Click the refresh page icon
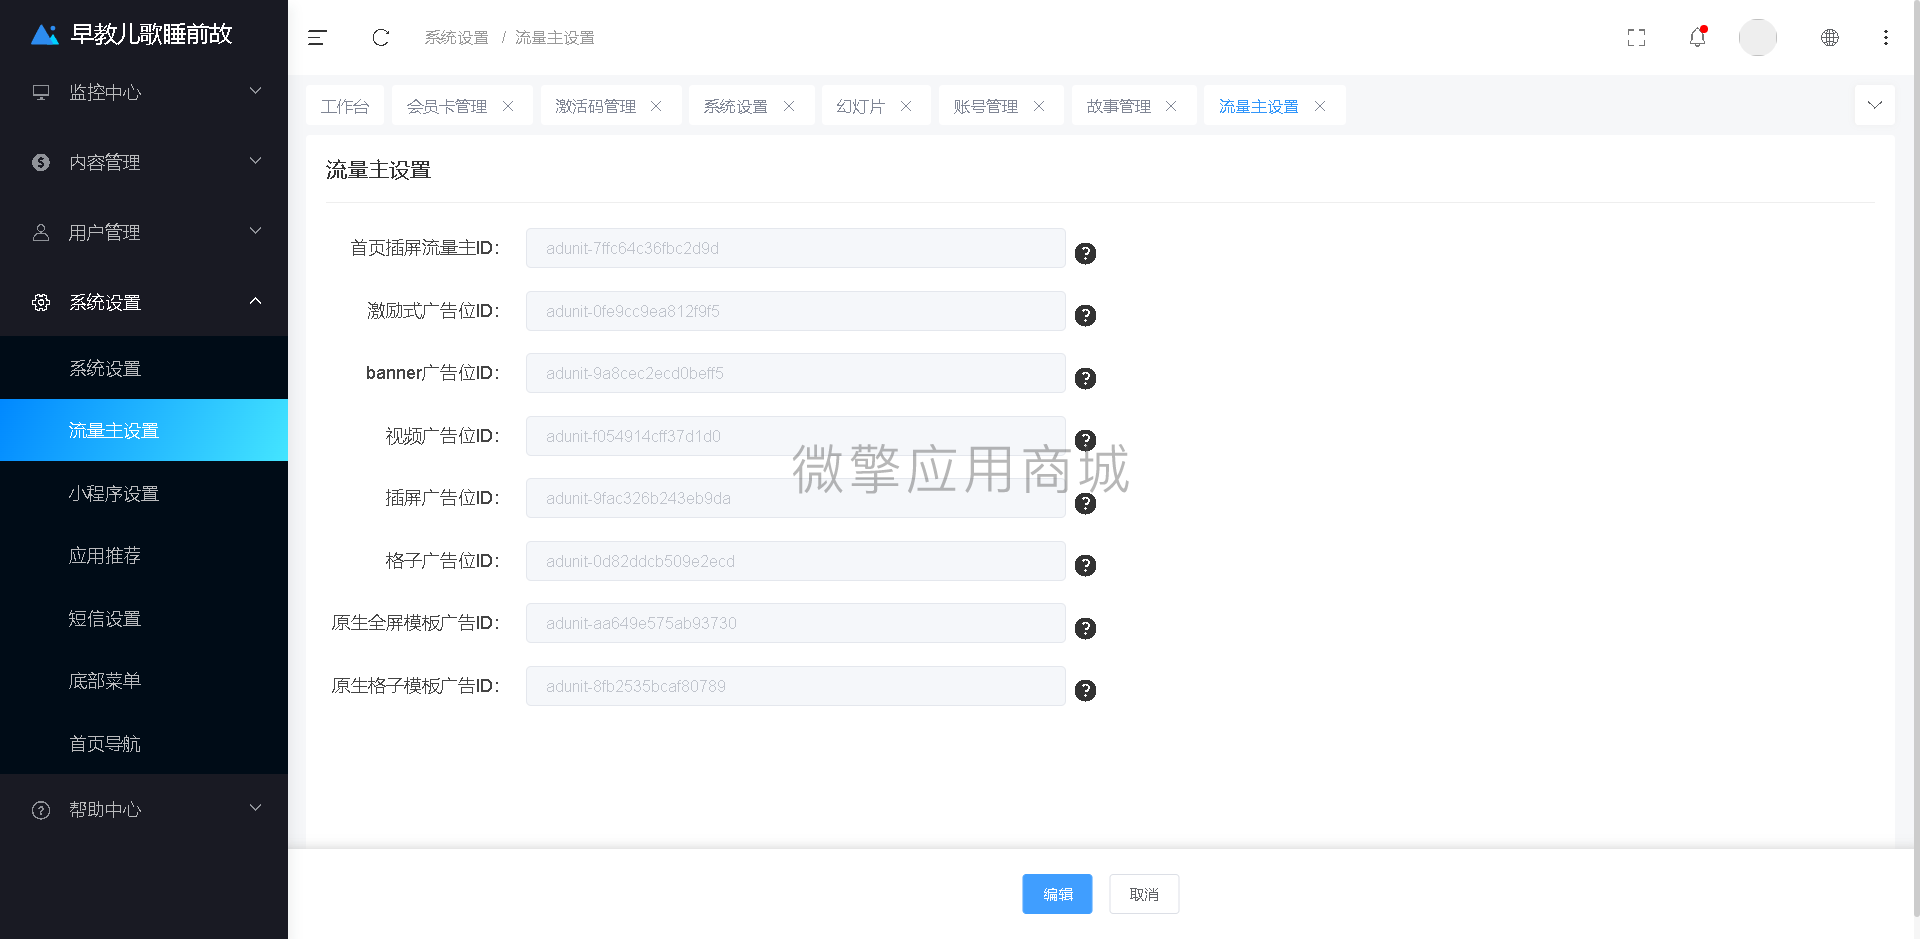Viewport: 1920px width, 939px height. coord(381,38)
